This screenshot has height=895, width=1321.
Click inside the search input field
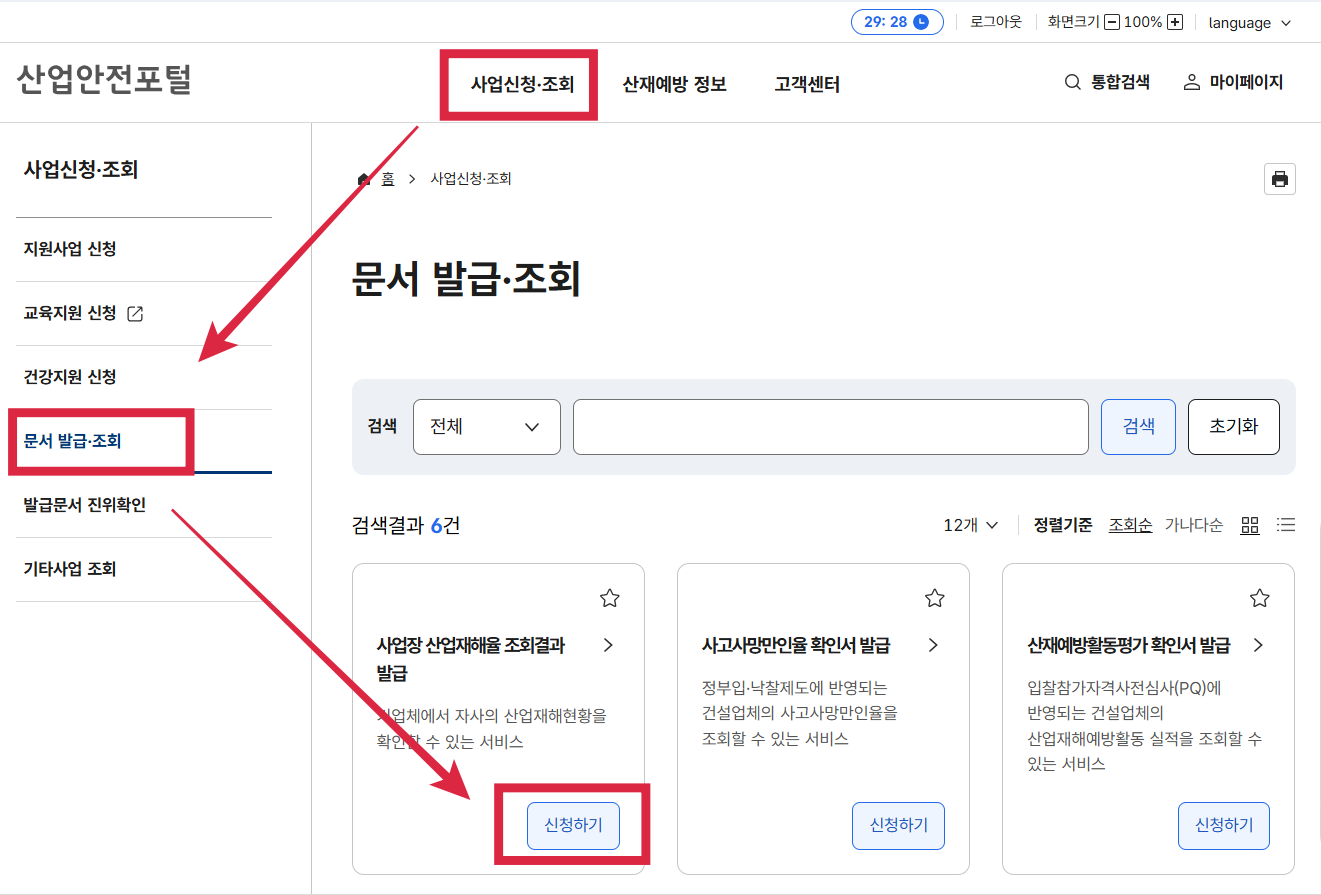point(830,427)
